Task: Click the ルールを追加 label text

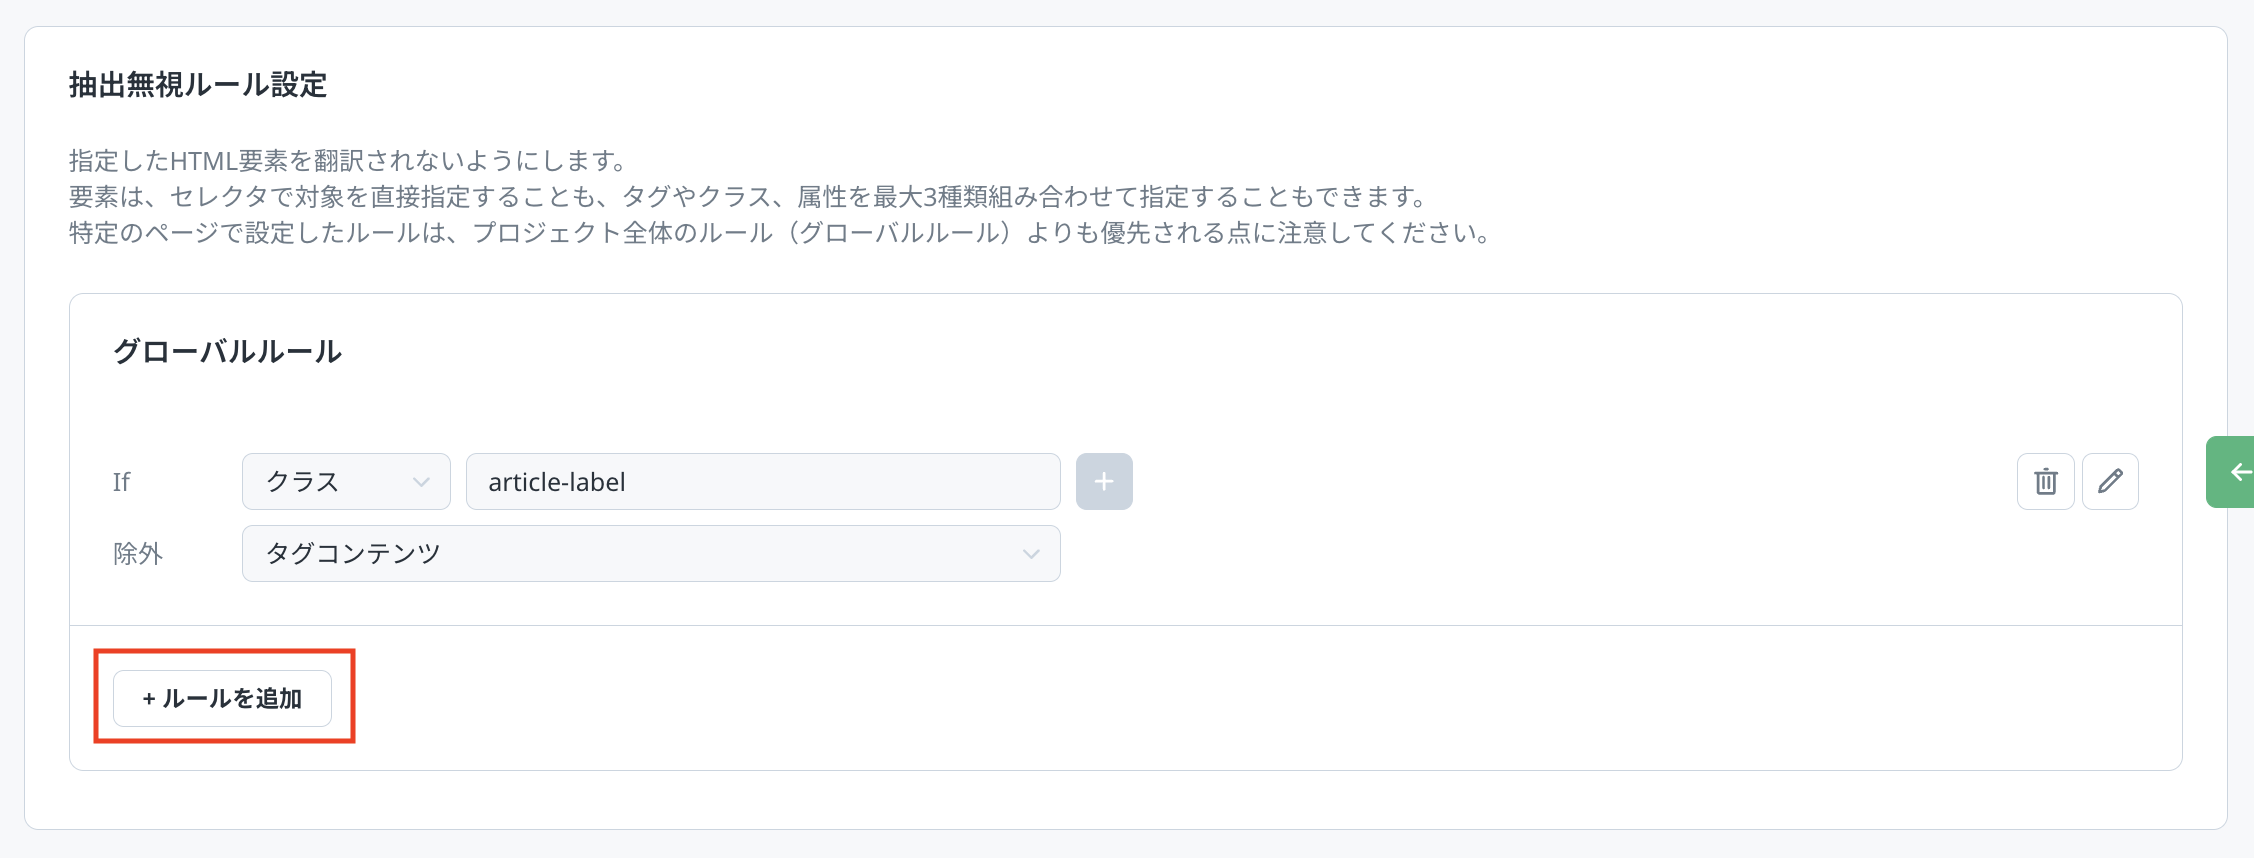Action: (232, 698)
